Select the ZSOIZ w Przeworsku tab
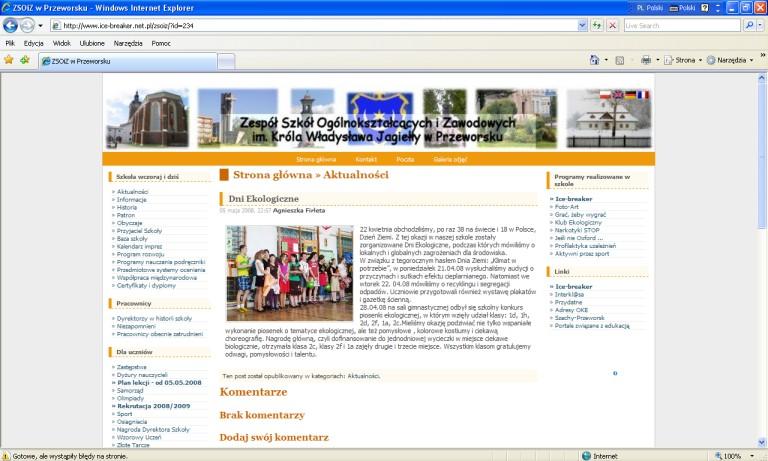Image resolution: width=768 pixels, height=461 pixels. point(127,61)
